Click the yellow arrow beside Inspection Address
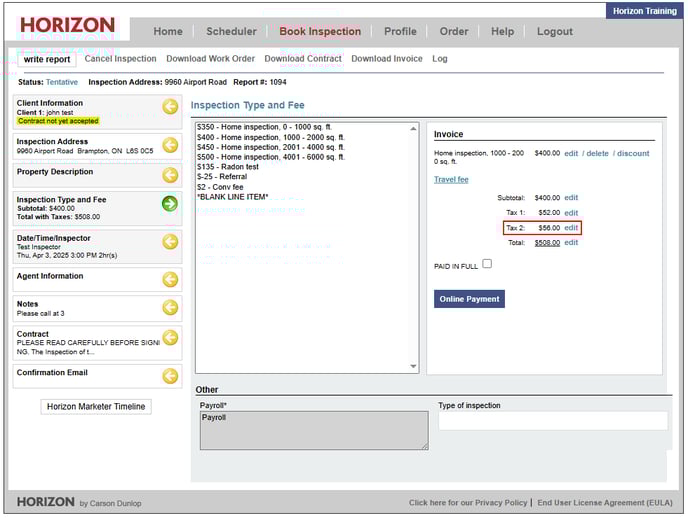 pos(170,145)
